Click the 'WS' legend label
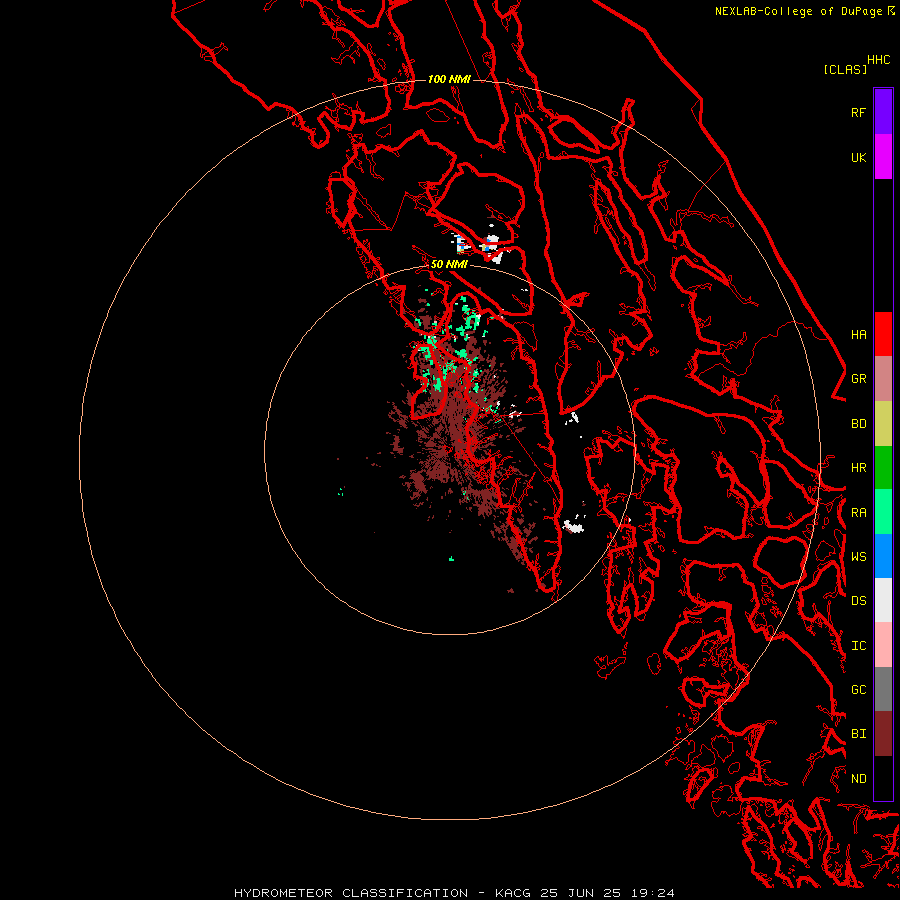Image resolution: width=900 pixels, height=900 pixels. (858, 557)
